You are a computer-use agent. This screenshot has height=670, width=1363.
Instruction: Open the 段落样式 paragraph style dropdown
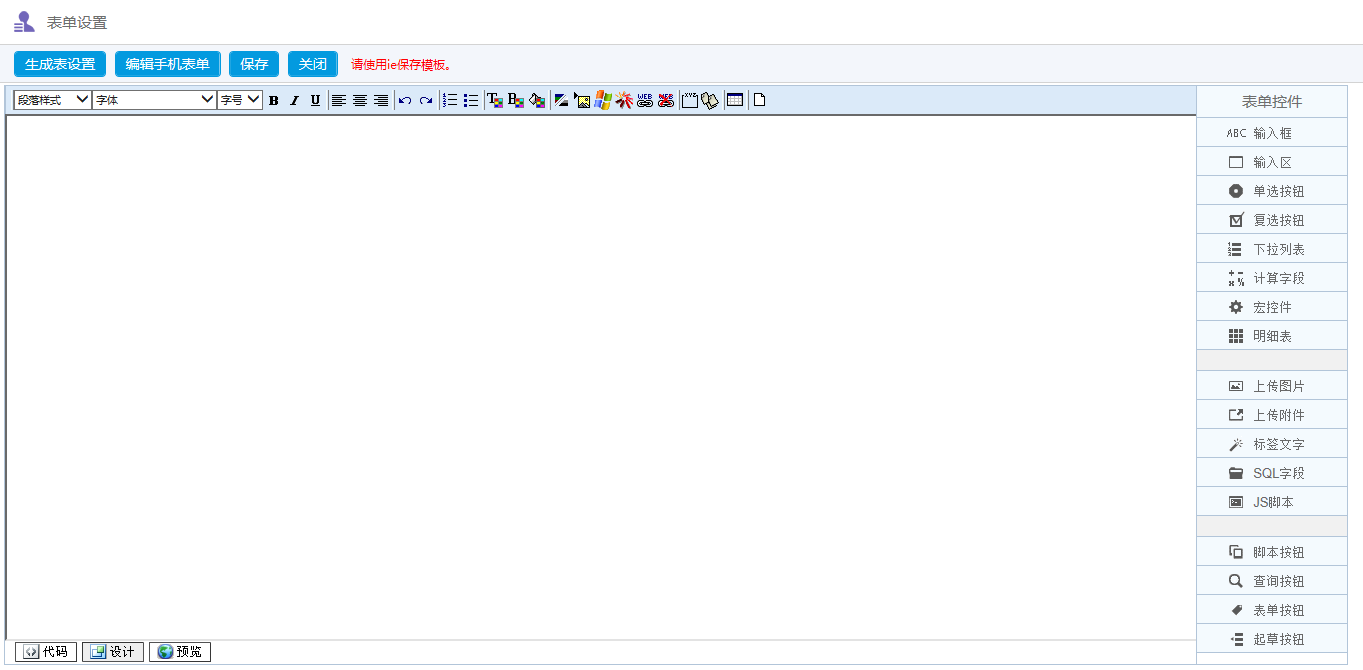52,100
